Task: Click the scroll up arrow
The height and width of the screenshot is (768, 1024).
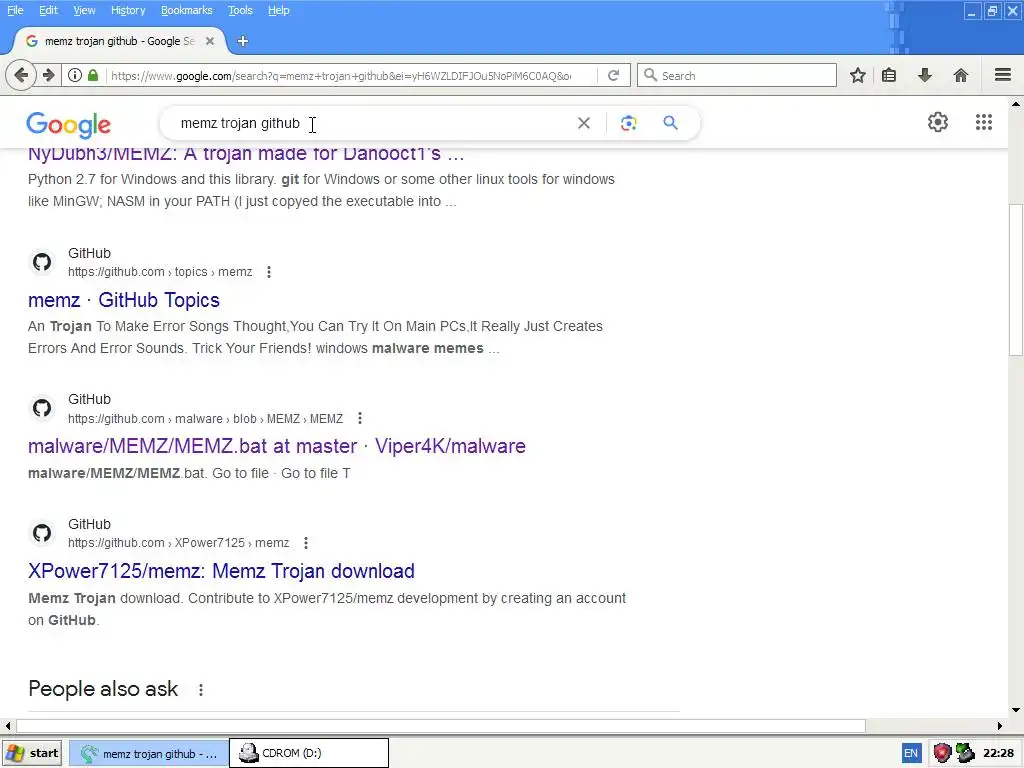Action: coord(1016,104)
